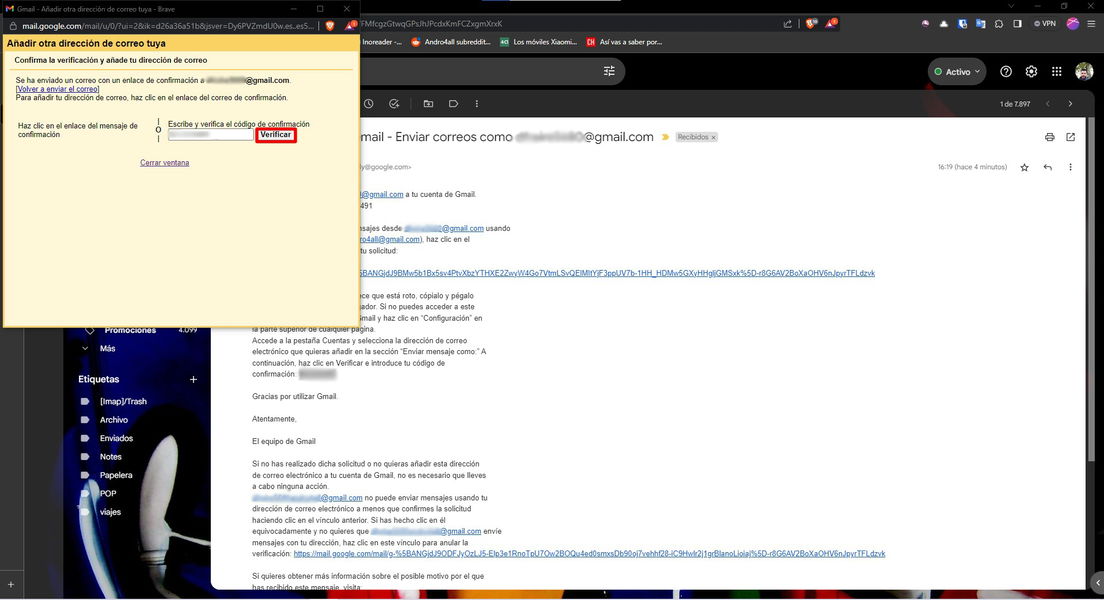Open the 'Andro4all subreddit' bookmark
The image size is (1104, 600).
(x=451, y=42)
